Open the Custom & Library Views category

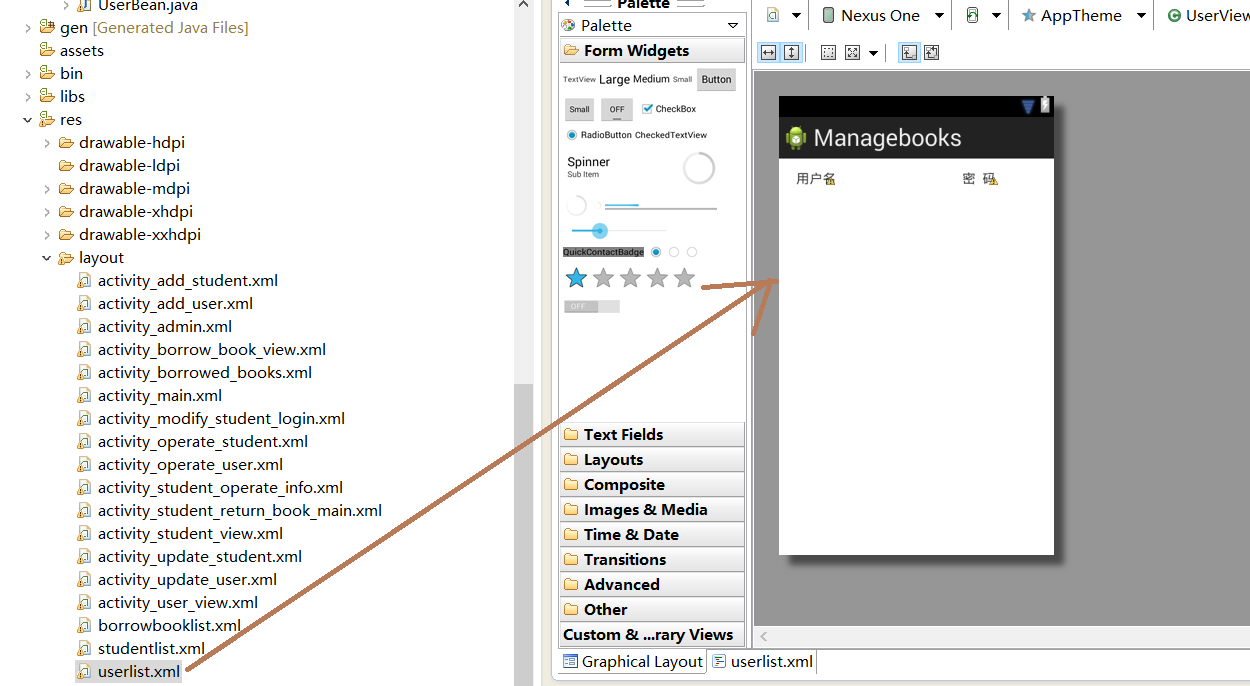652,634
